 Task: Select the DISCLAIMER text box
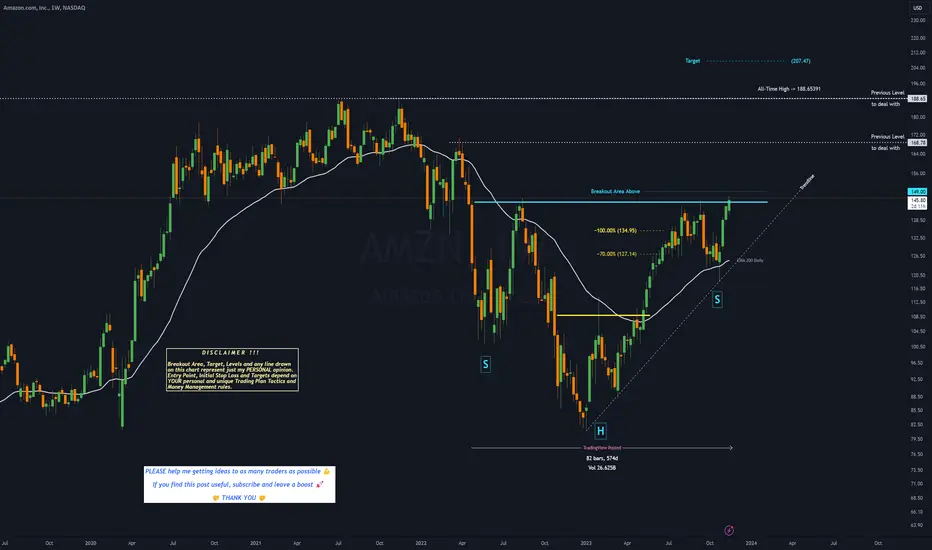click(x=232, y=370)
